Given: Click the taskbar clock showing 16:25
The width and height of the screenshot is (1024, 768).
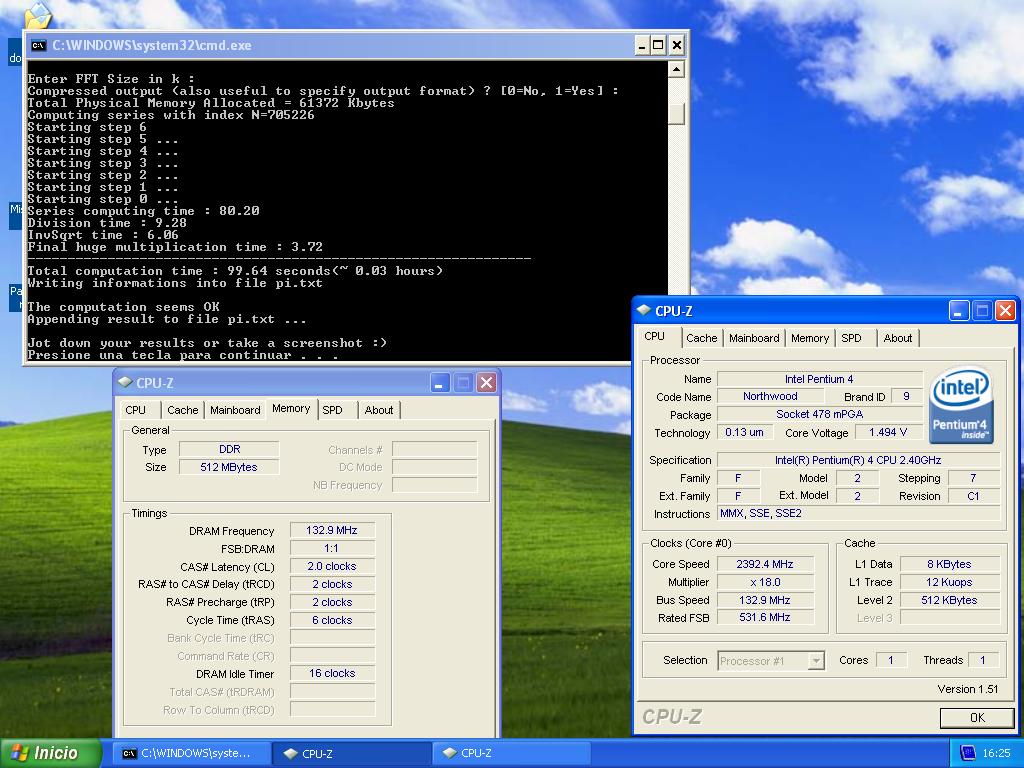Looking at the screenshot, I should [x=996, y=754].
